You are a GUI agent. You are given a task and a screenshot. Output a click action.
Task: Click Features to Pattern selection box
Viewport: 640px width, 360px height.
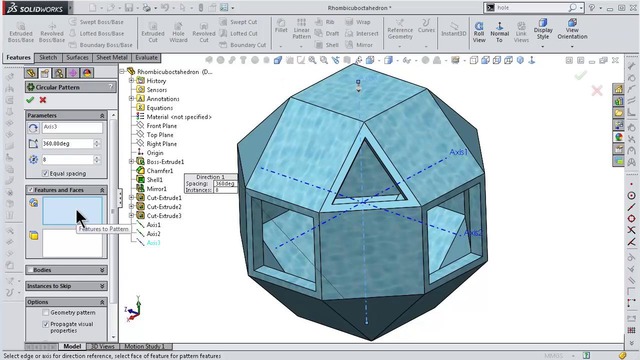pos(72,211)
